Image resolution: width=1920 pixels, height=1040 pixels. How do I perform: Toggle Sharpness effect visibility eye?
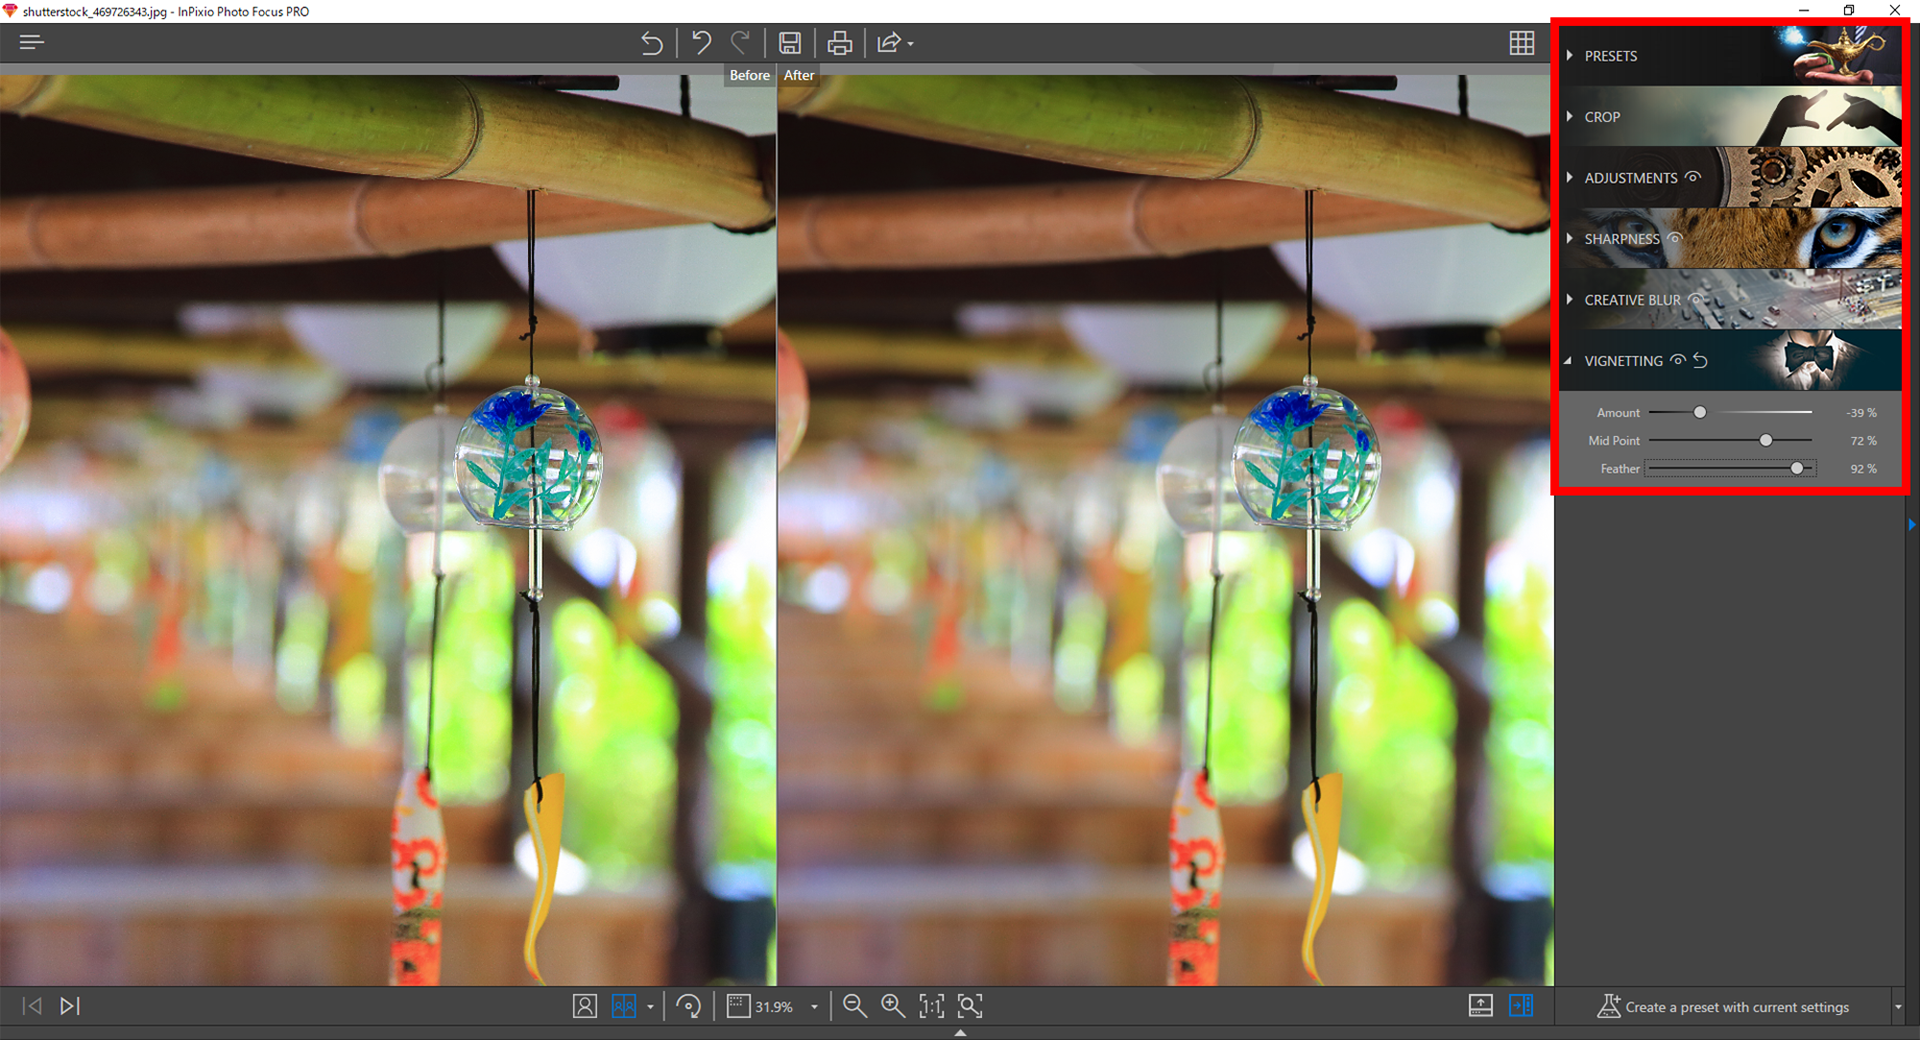pyautogui.click(x=1675, y=238)
